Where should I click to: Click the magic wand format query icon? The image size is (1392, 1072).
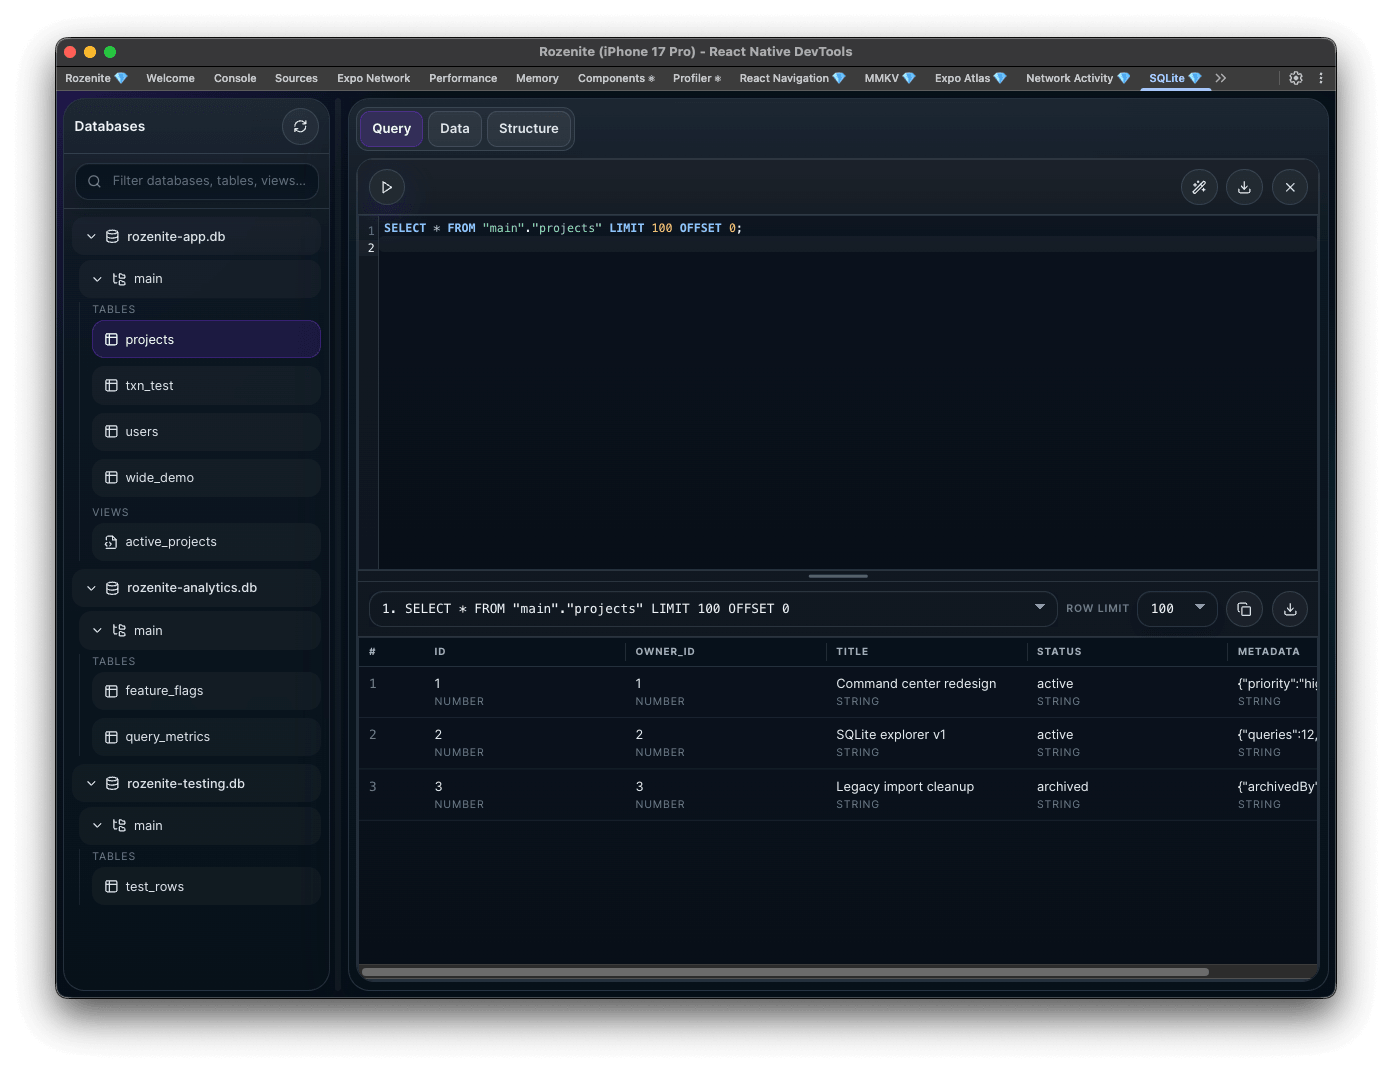(1199, 187)
